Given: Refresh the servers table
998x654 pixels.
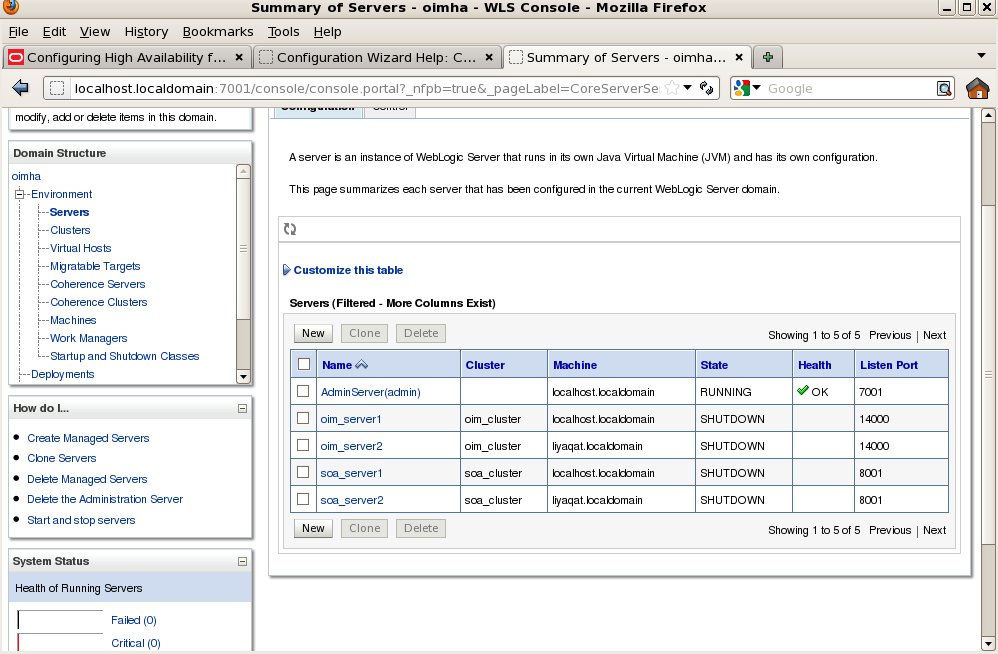Looking at the screenshot, I should coord(290,229).
